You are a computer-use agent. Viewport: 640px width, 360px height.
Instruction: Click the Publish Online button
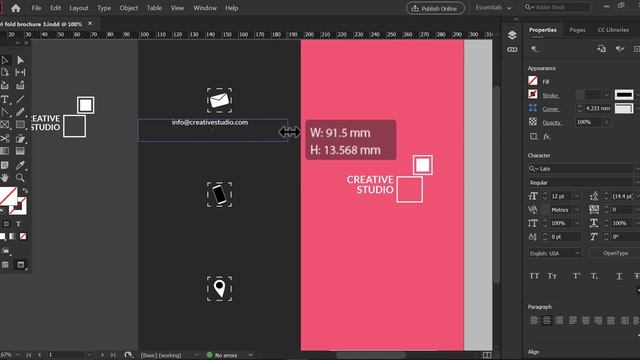pyautogui.click(x=435, y=8)
